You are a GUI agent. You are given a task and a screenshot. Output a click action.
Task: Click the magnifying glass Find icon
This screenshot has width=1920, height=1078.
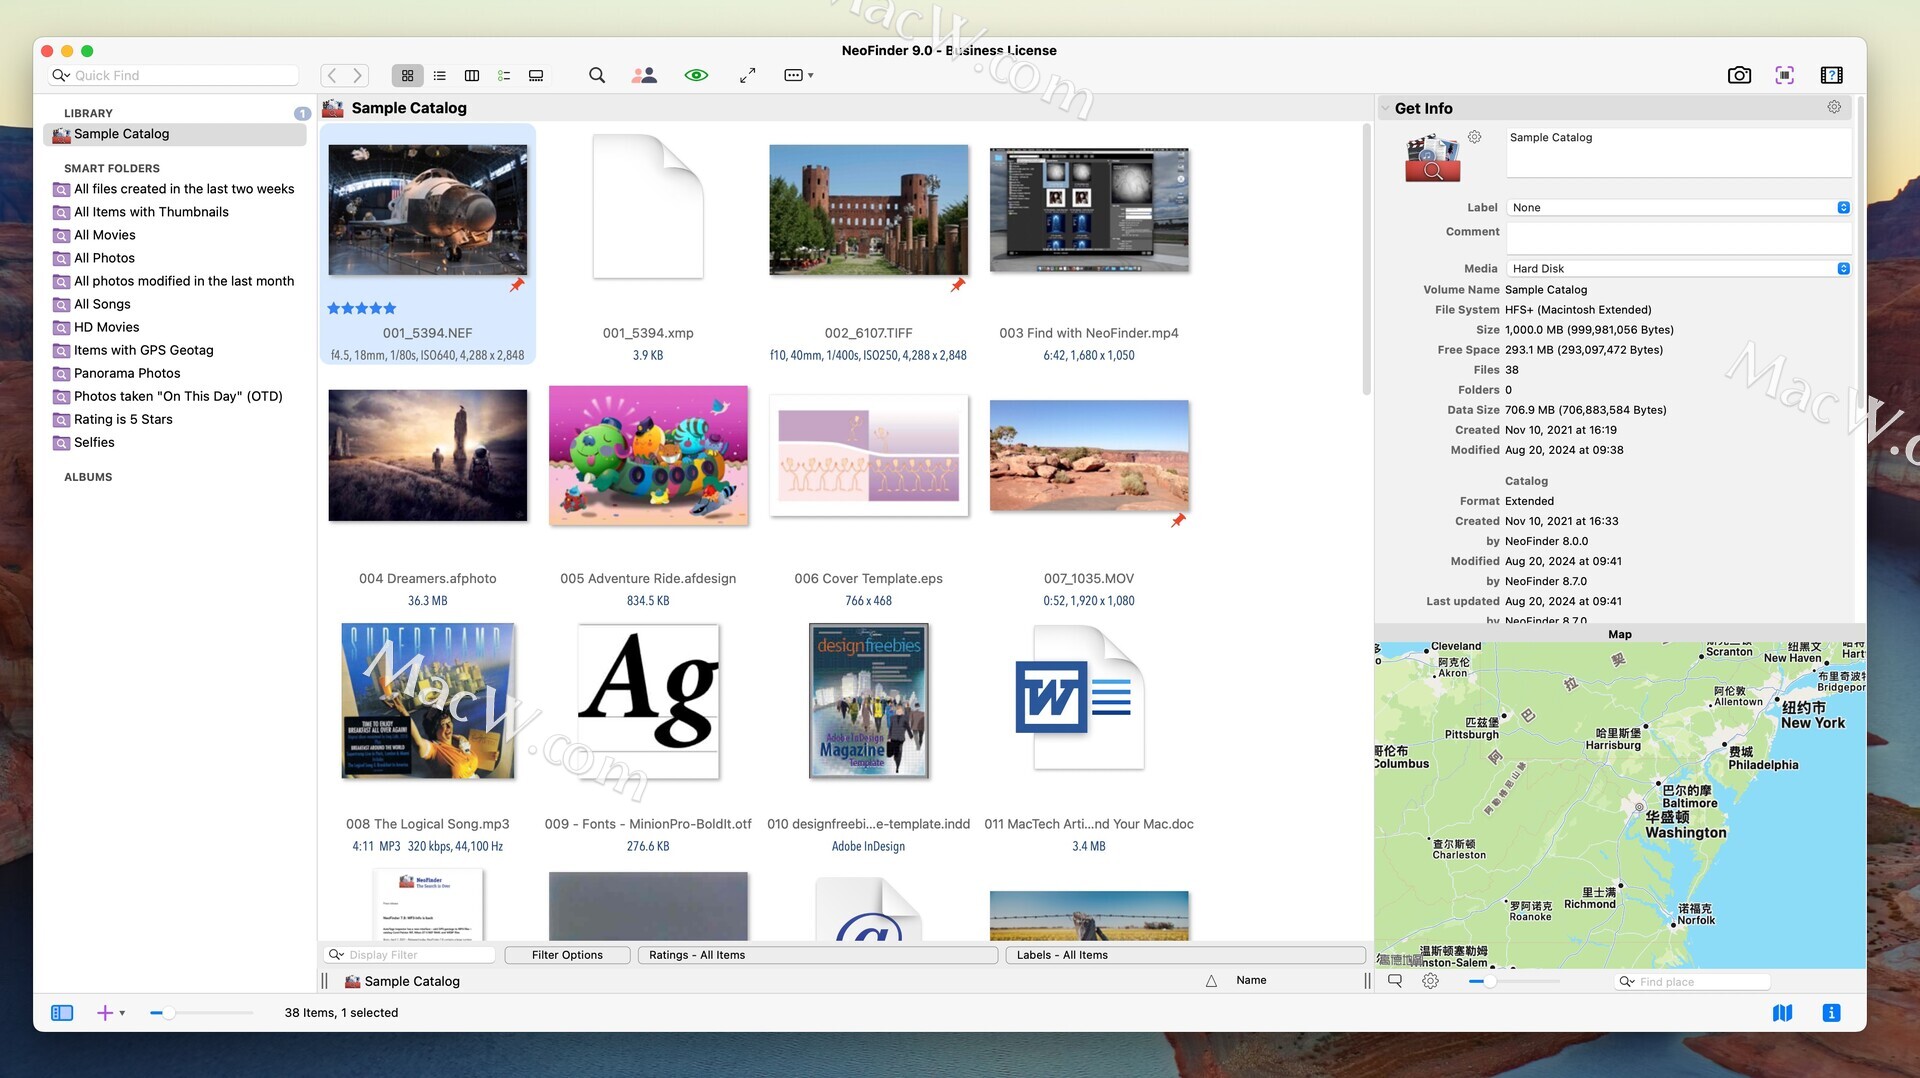tap(597, 75)
